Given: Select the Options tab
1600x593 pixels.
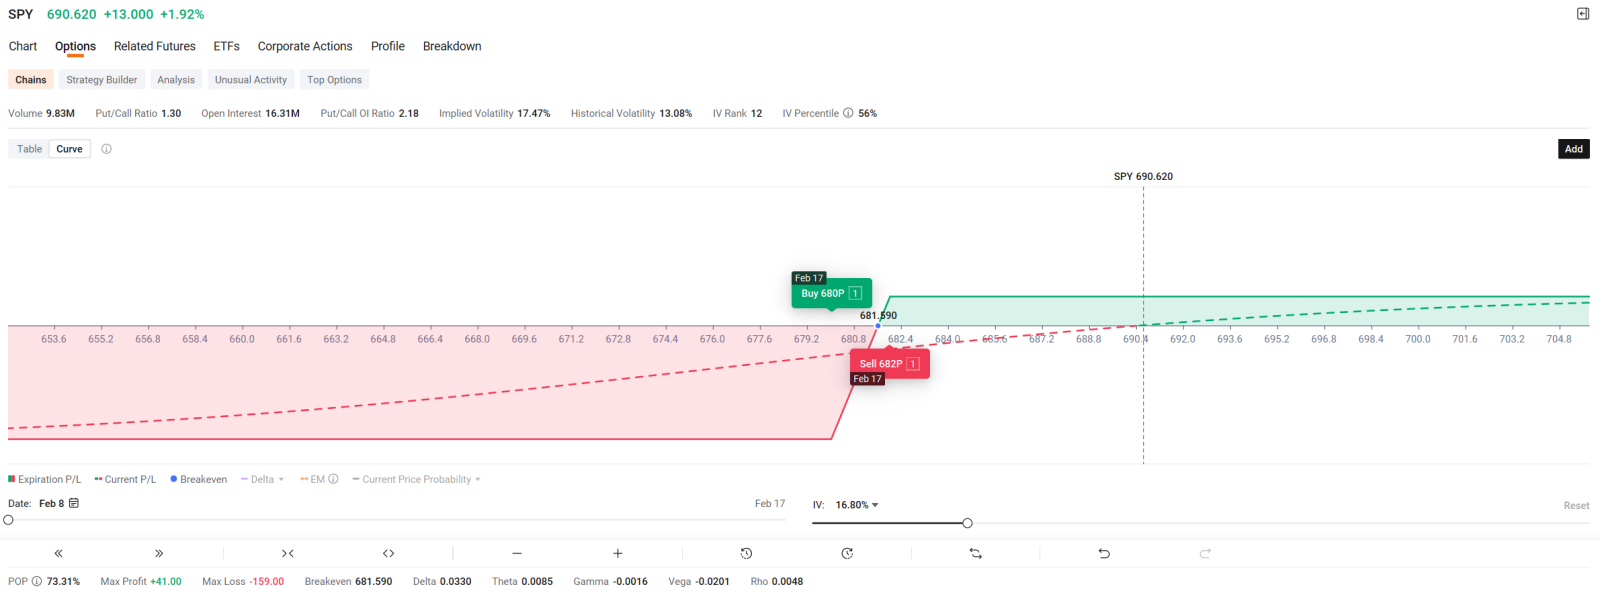Looking at the screenshot, I should point(75,46).
